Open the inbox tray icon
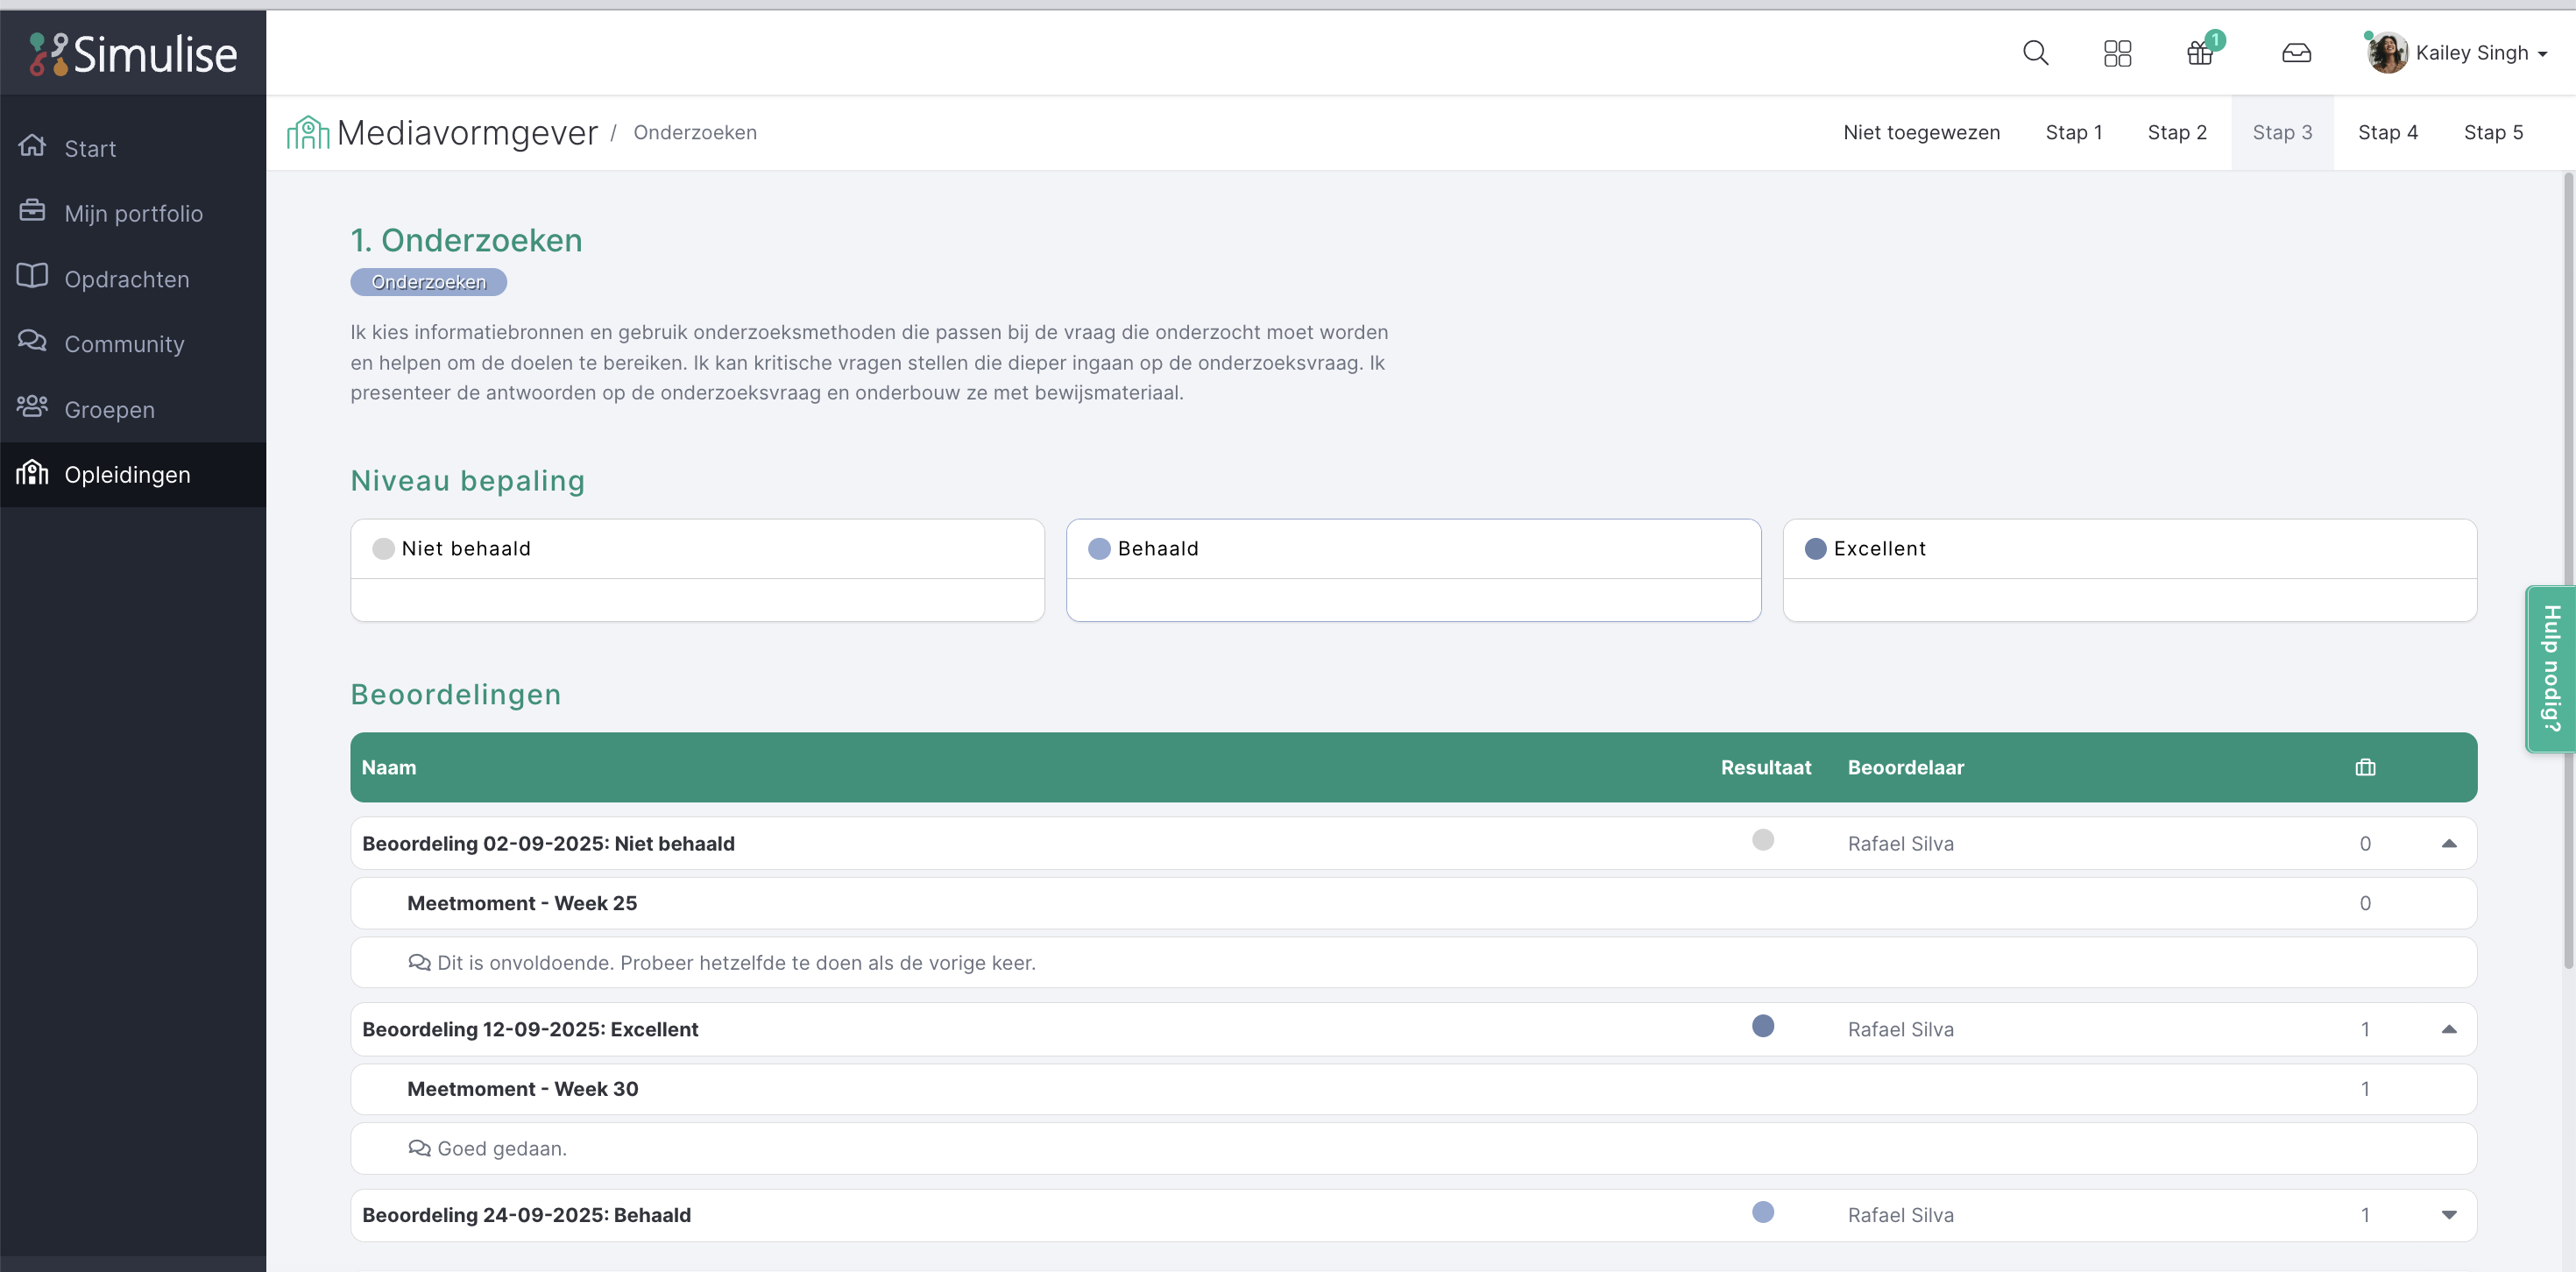Image resolution: width=2576 pixels, height=1272 pixels. [2296, 53]
